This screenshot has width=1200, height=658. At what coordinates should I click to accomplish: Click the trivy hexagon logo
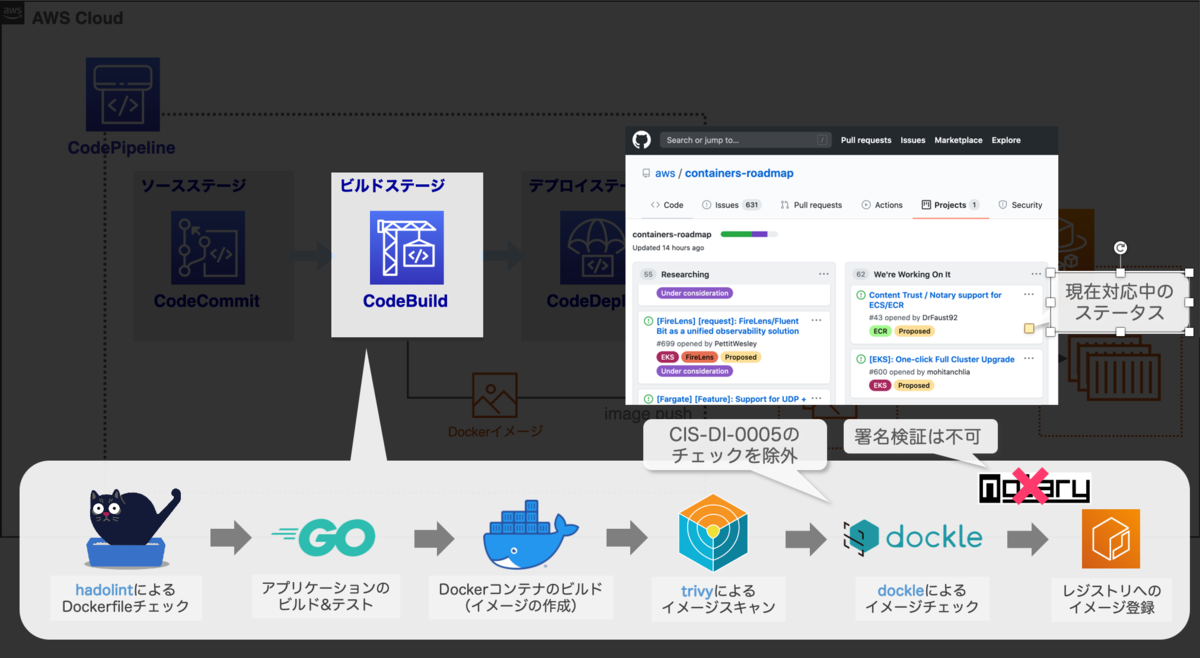(x=713, y=532)
